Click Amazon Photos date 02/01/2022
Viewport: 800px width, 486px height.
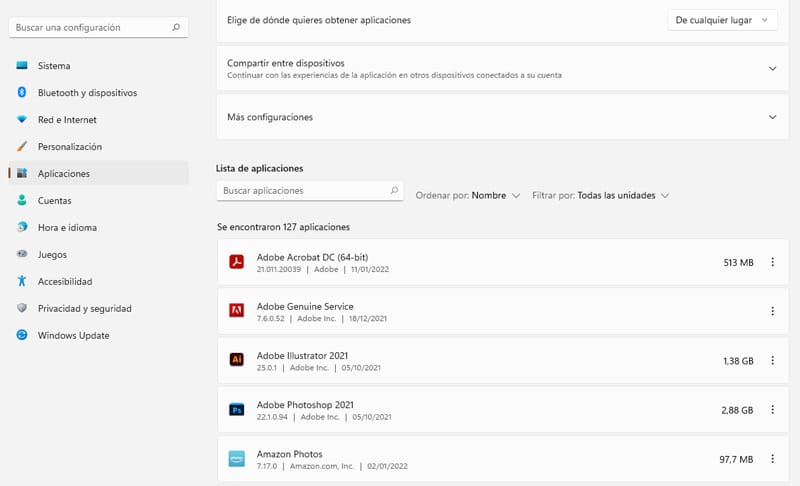(x=387, y=466)
